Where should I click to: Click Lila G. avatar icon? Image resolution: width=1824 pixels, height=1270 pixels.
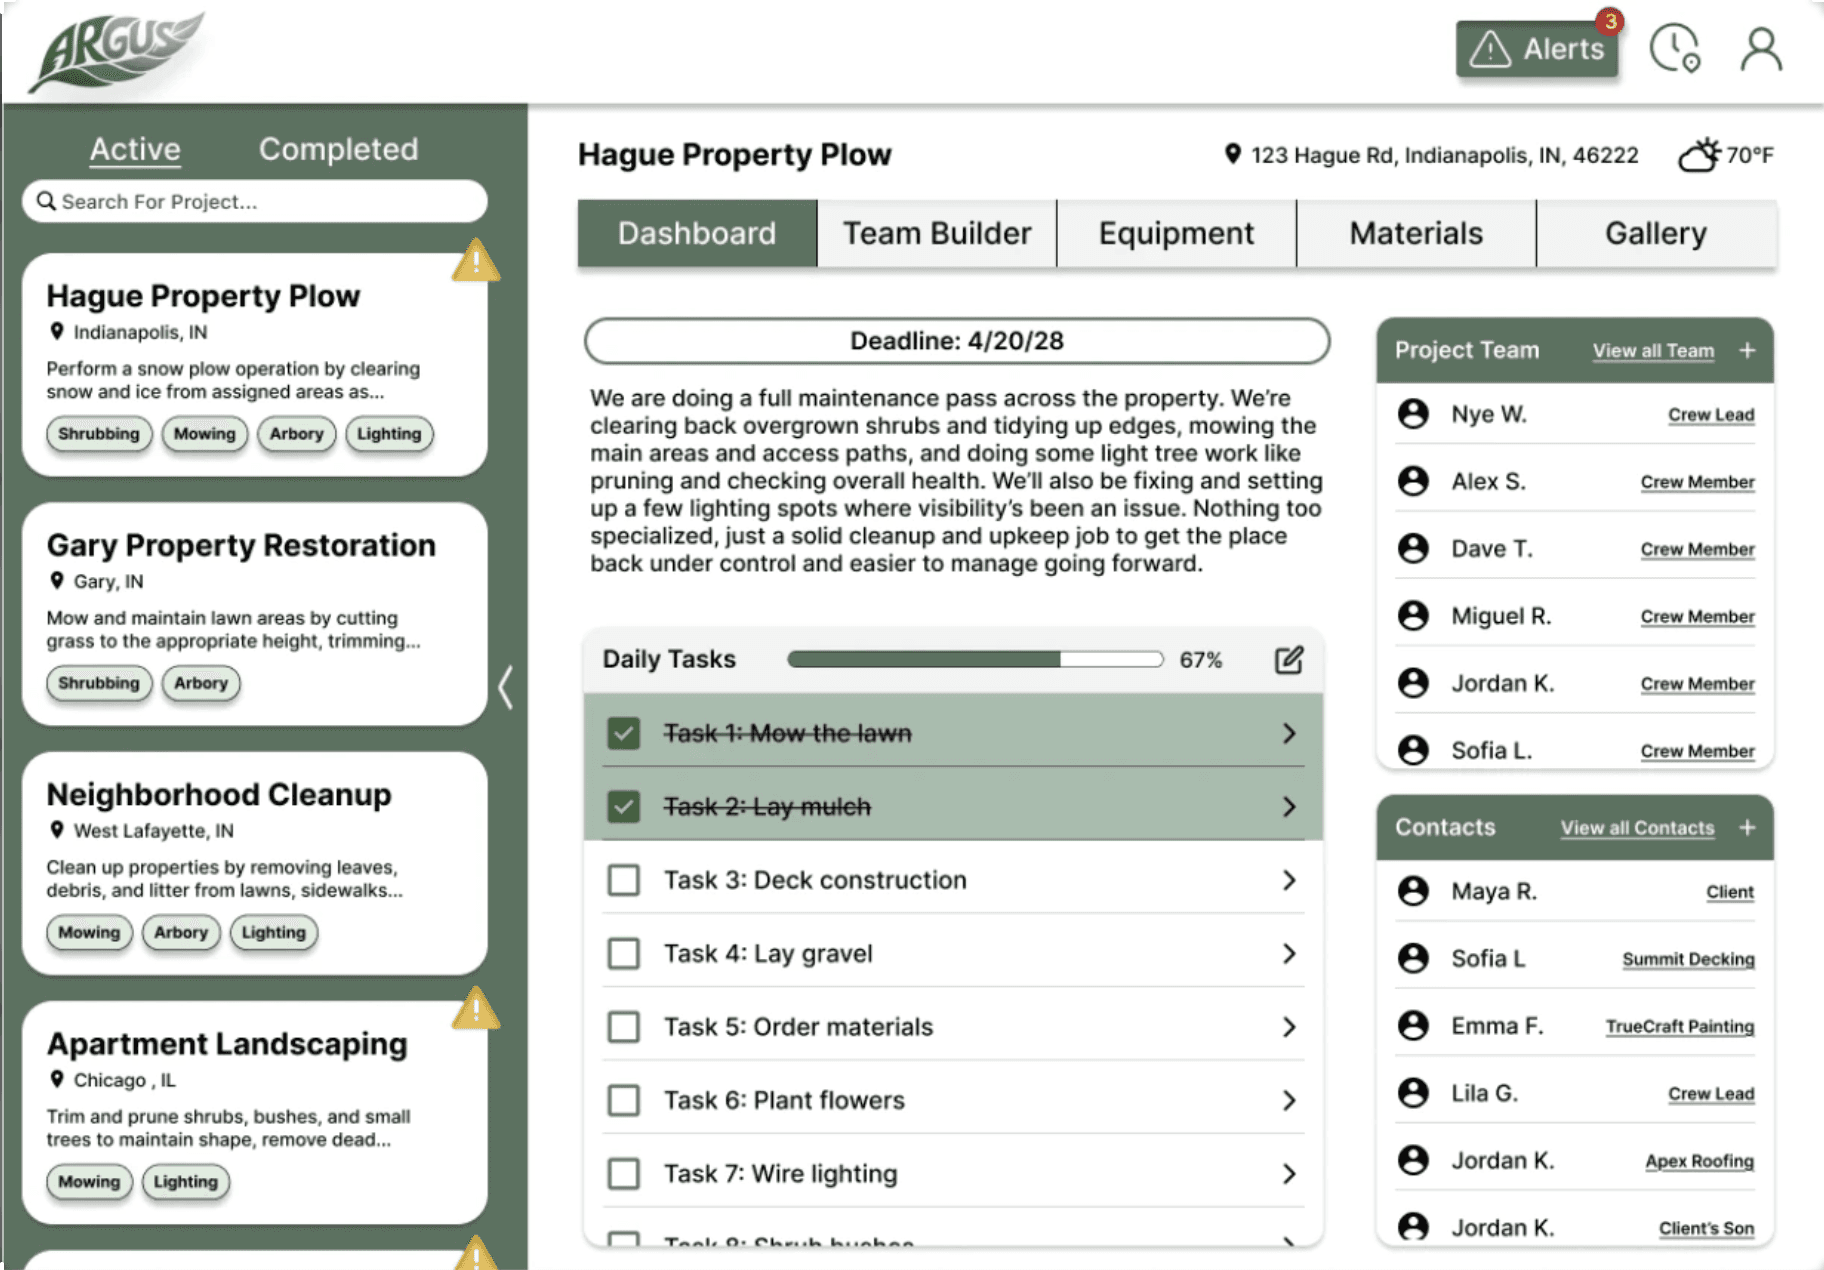click(1413, 1093)
